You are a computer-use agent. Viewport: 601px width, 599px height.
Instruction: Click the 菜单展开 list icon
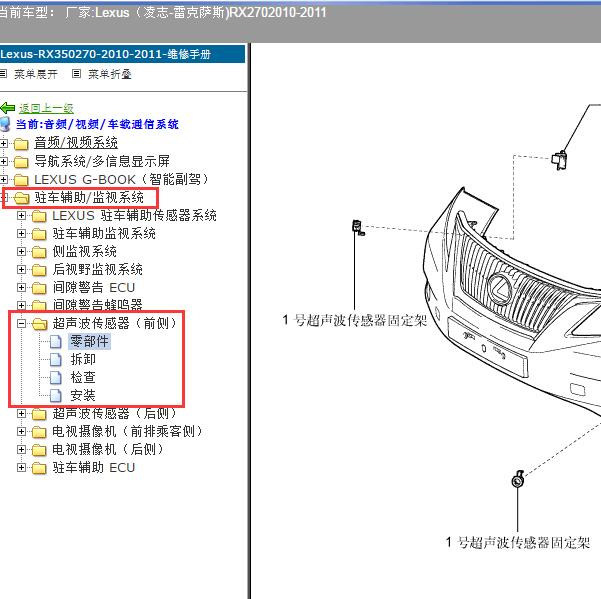tap(3, 74)
